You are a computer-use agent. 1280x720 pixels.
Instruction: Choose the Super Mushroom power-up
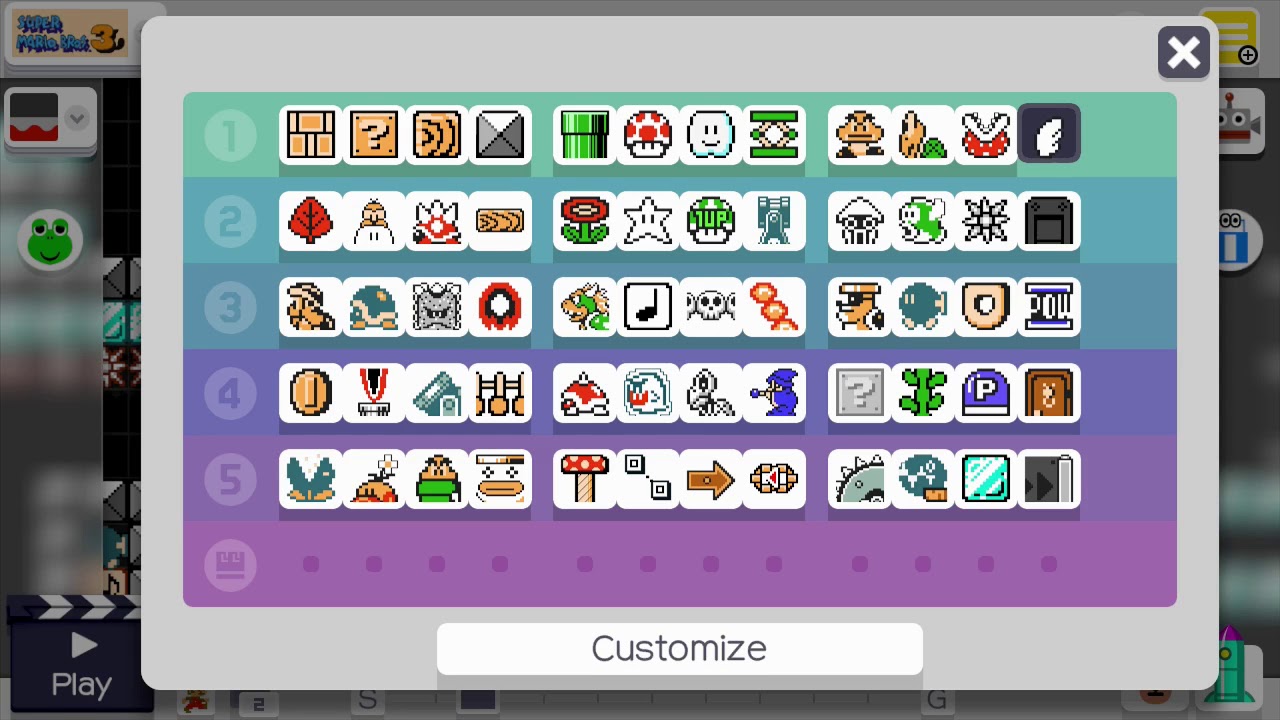point(648,134)
